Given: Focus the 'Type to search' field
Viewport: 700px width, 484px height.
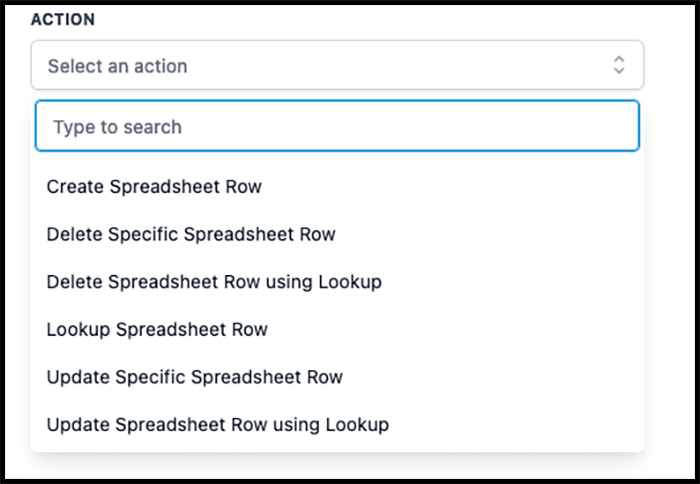Looking at the screenshot, I should [337, 126].
